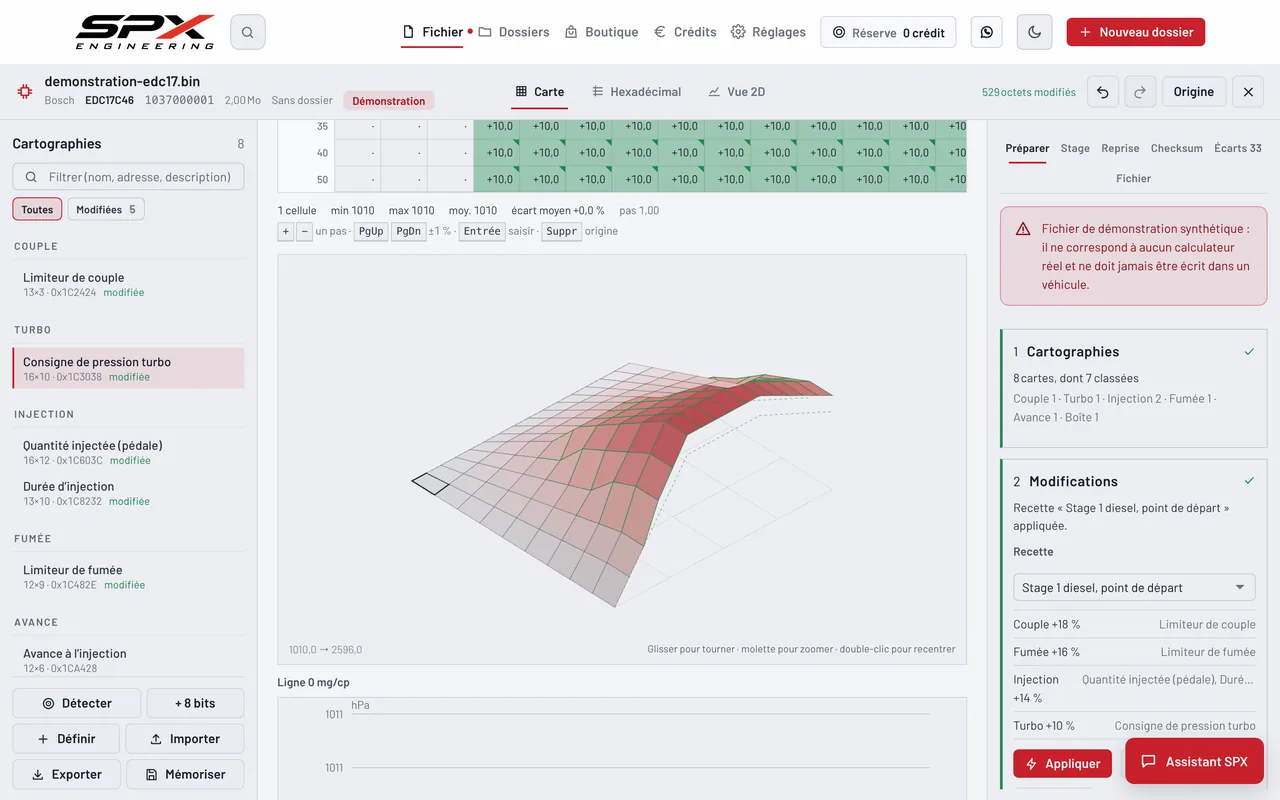1280x800 pixels.
Task: Open the Fichier menu
Action: pyautogui.click(x=433, y=32)
